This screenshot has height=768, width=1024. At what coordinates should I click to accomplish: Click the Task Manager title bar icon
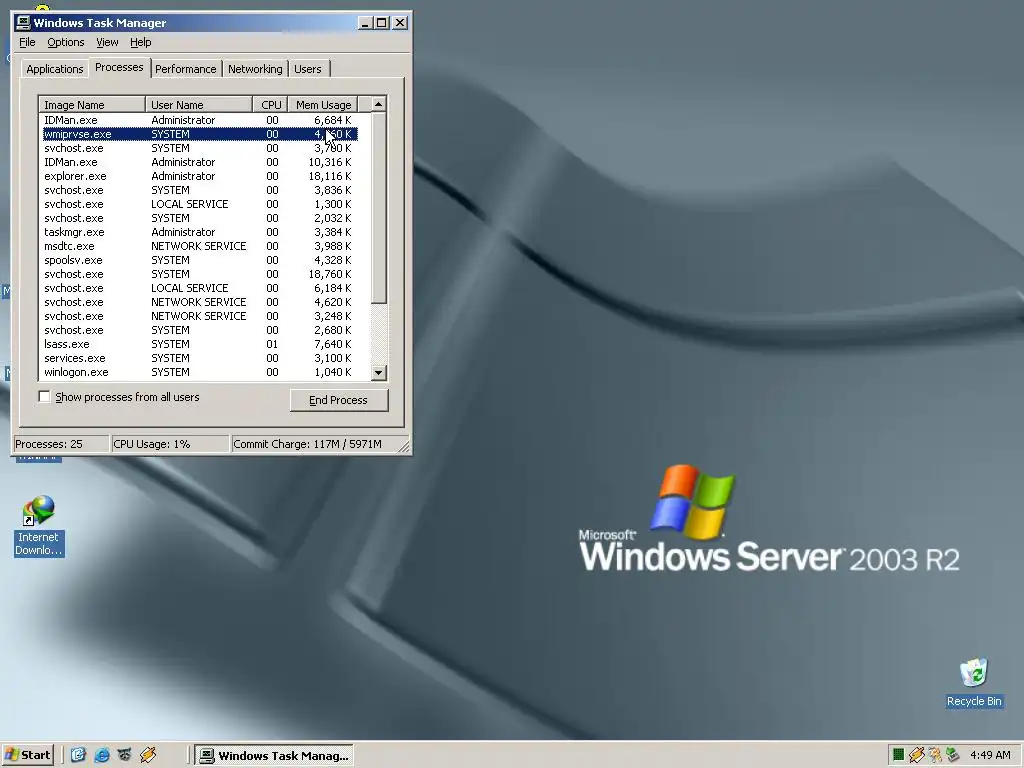pos(23,23)
